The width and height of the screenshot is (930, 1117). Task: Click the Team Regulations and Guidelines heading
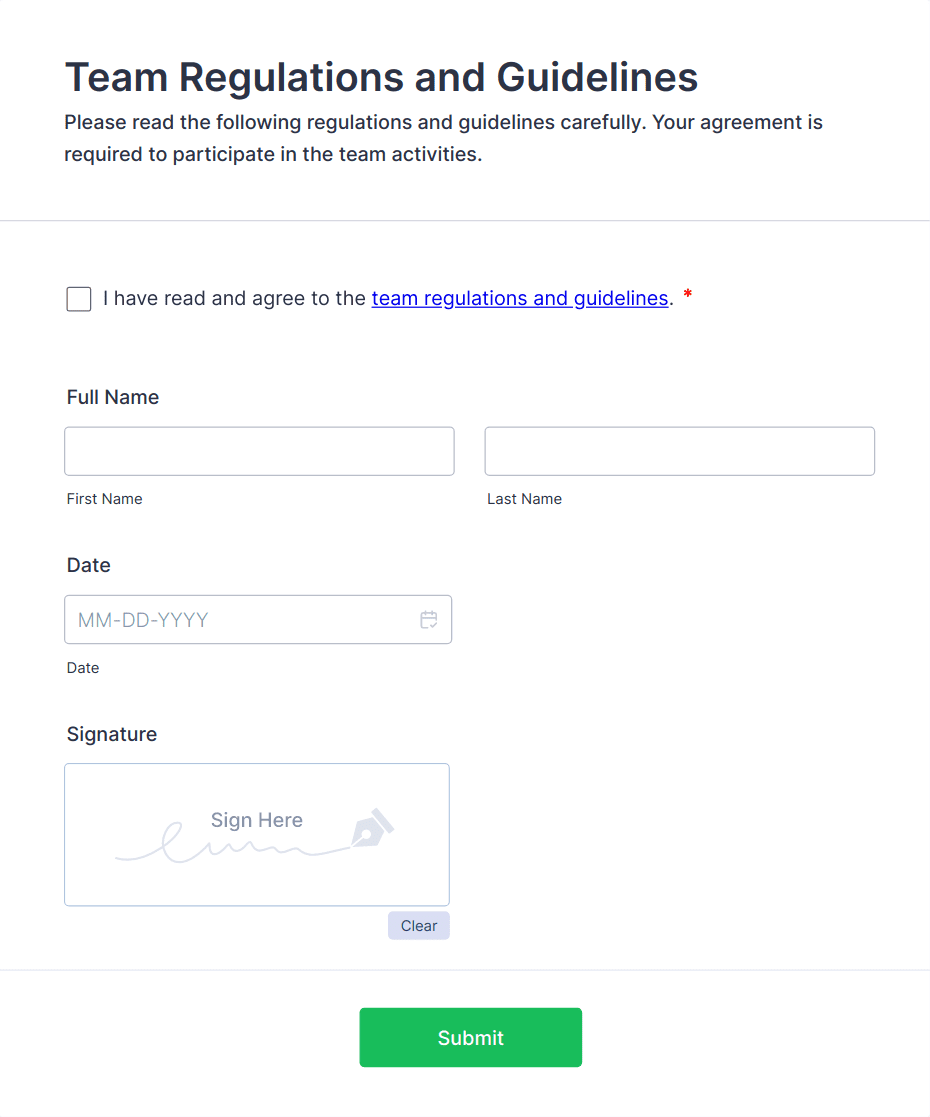tap(381, 77)
